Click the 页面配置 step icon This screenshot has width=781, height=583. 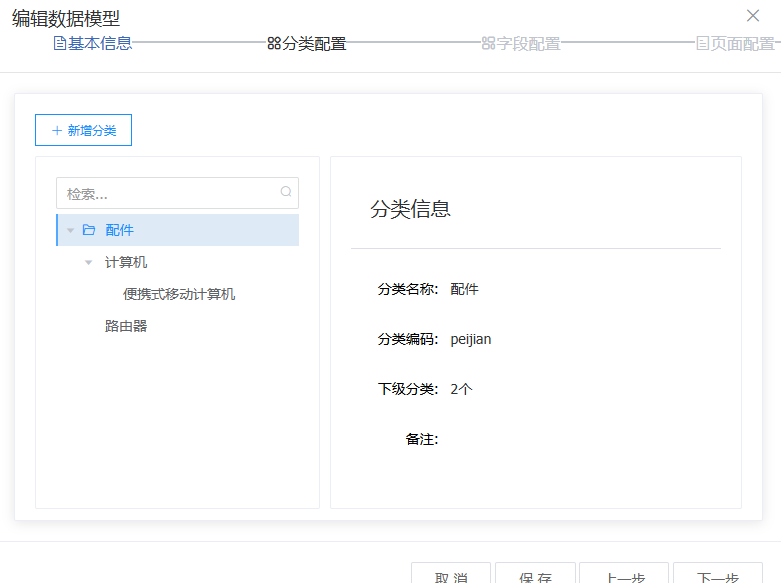tap(702, 44)
